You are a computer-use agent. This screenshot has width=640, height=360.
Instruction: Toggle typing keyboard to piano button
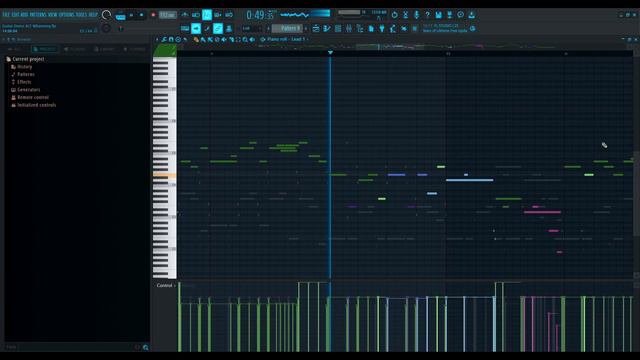coord(184,28)
